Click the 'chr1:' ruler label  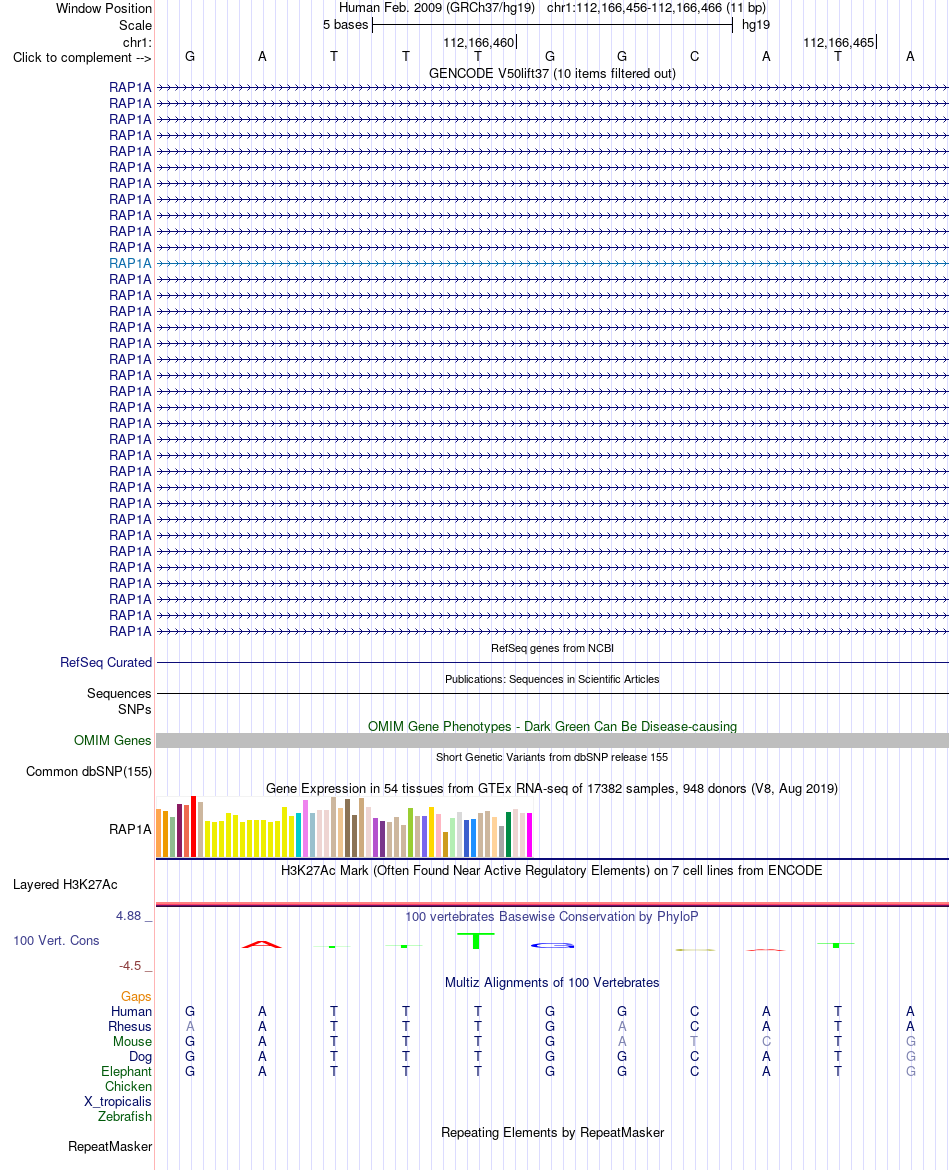[137, 43]
